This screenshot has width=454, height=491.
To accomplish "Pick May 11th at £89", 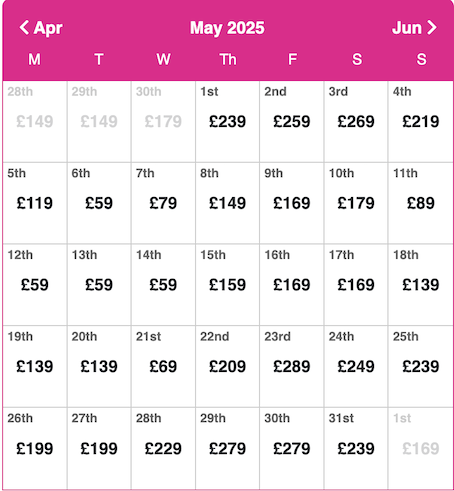I will (x=420, y=203).
